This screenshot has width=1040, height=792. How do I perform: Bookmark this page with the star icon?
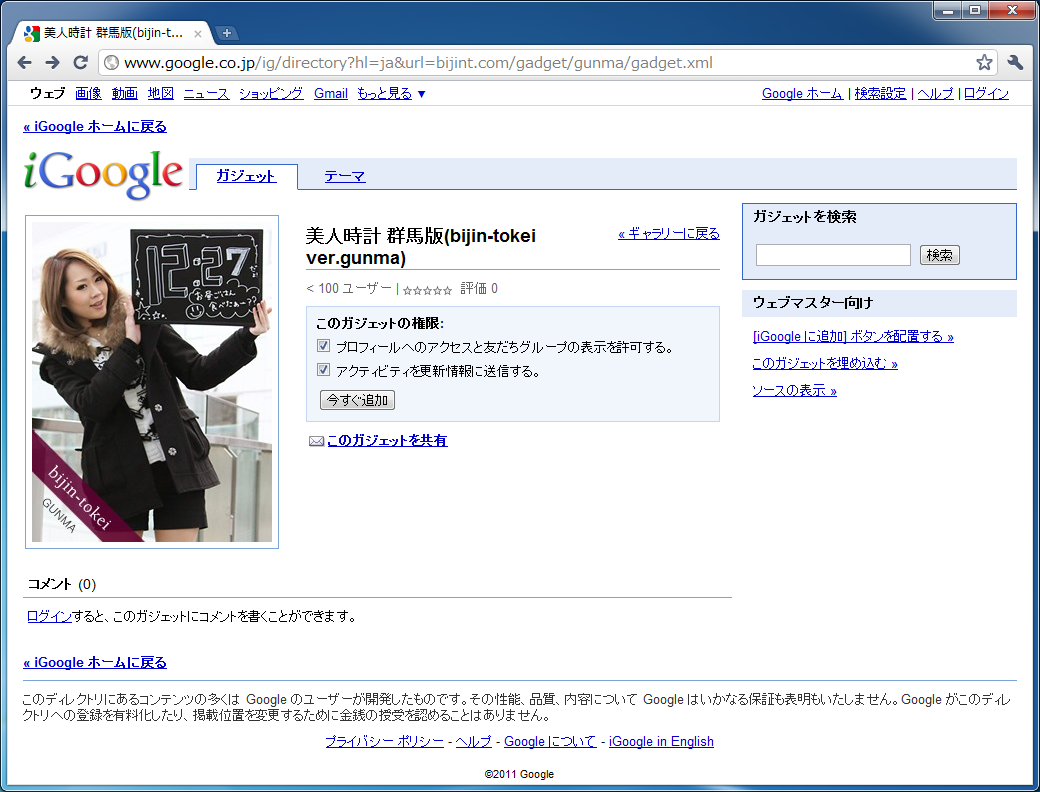click(x=984, y=62)
